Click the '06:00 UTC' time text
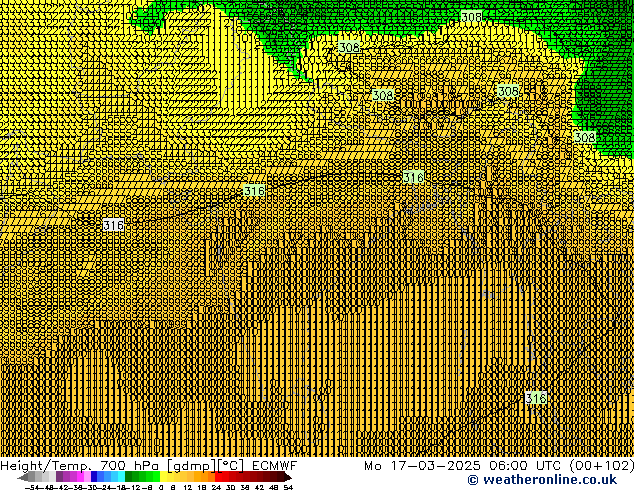The image size is (634, 490). [524, 466]
